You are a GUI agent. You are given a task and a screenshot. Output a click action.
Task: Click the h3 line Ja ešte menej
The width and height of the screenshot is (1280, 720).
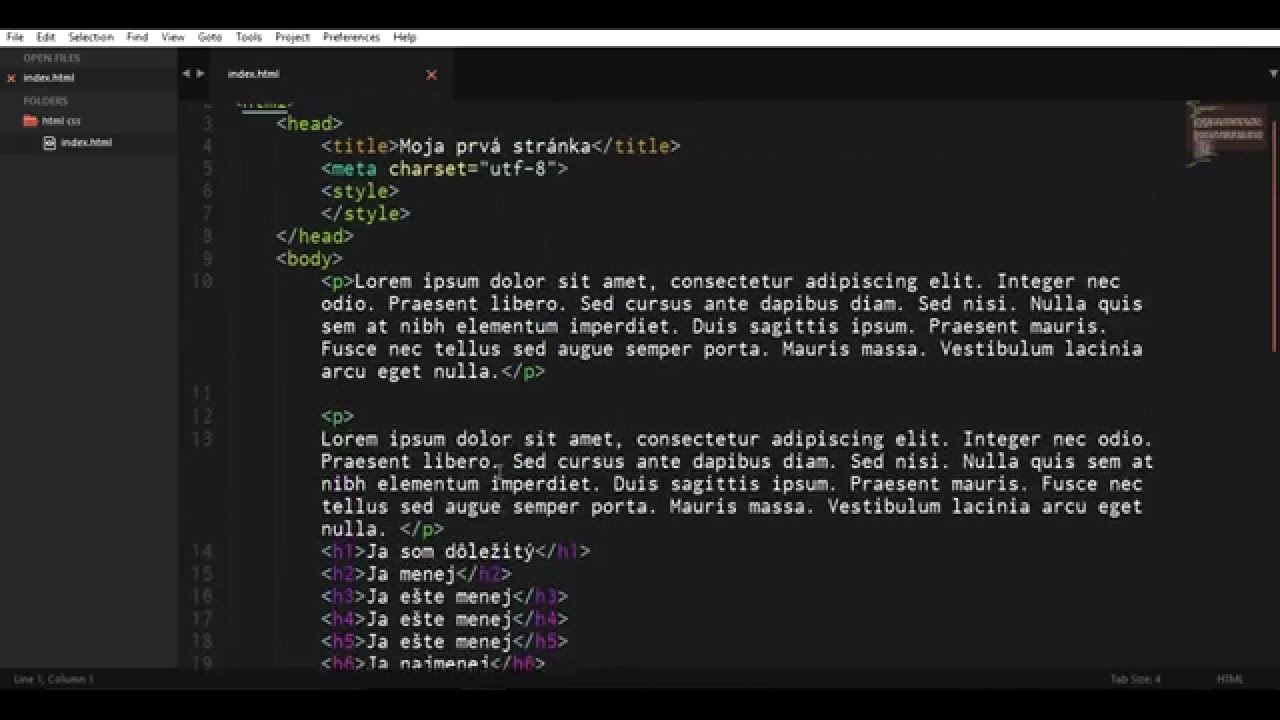pos(444,596)
